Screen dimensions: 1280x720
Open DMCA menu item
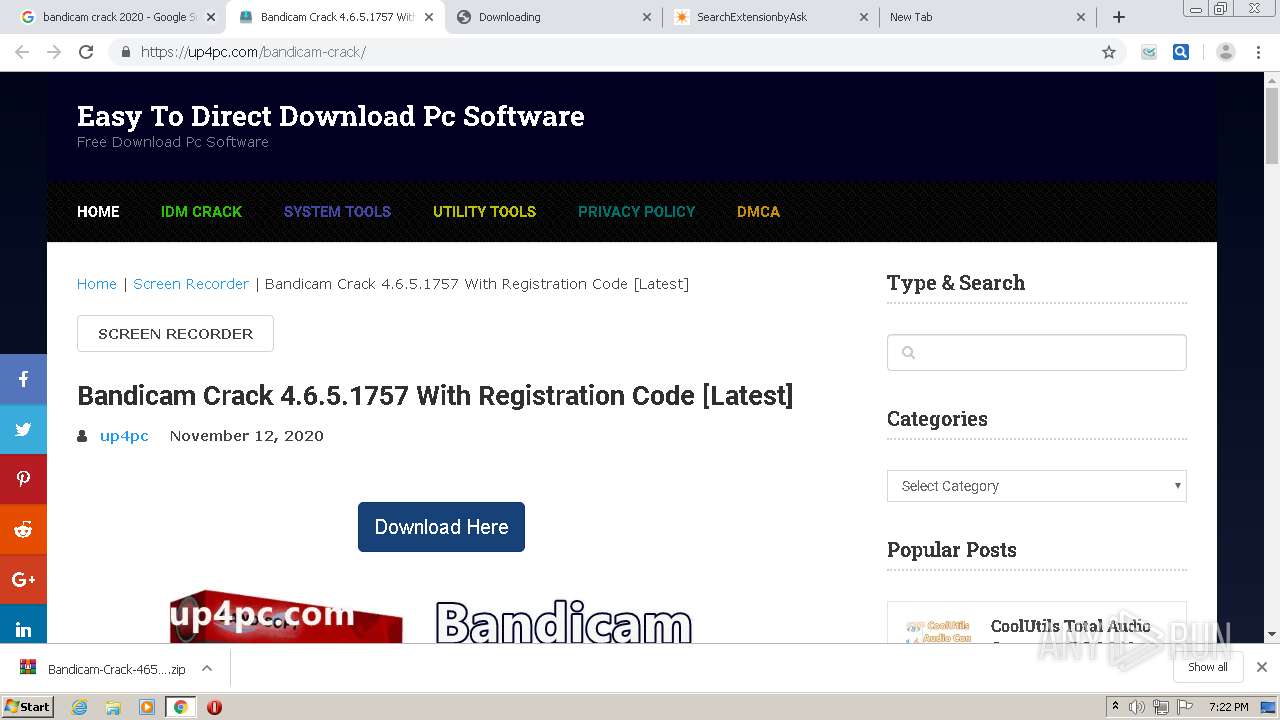pyautogui.click(x=758, y=212)
